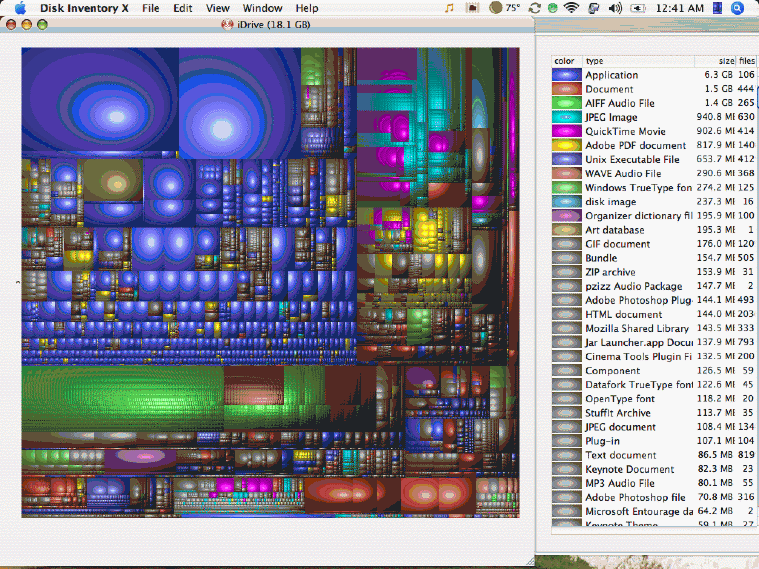Open the displays menu bar icon
This screenshot has height=569, width=759.
(593, 8)
